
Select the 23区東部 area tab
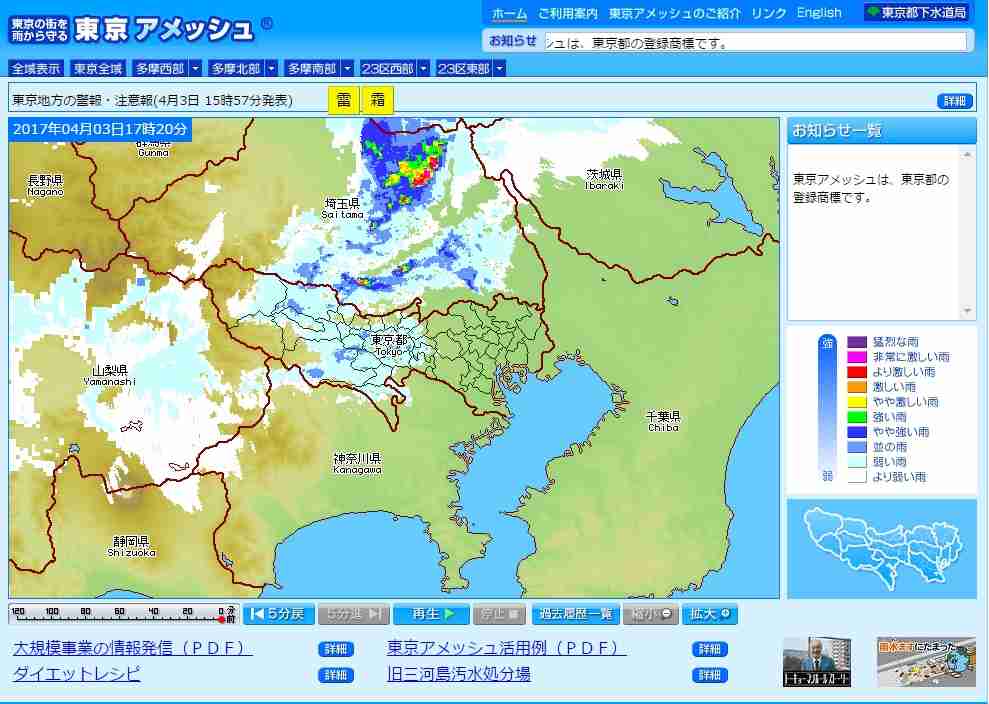pyautogui.click(x=464, y=68)
